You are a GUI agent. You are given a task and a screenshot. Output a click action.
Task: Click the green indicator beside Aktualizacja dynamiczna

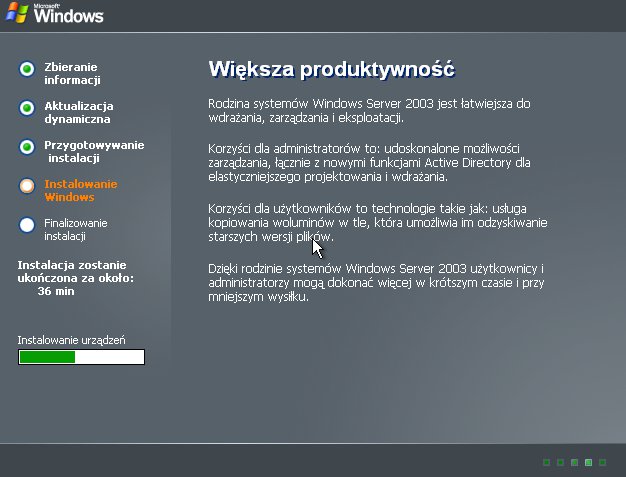27,108
